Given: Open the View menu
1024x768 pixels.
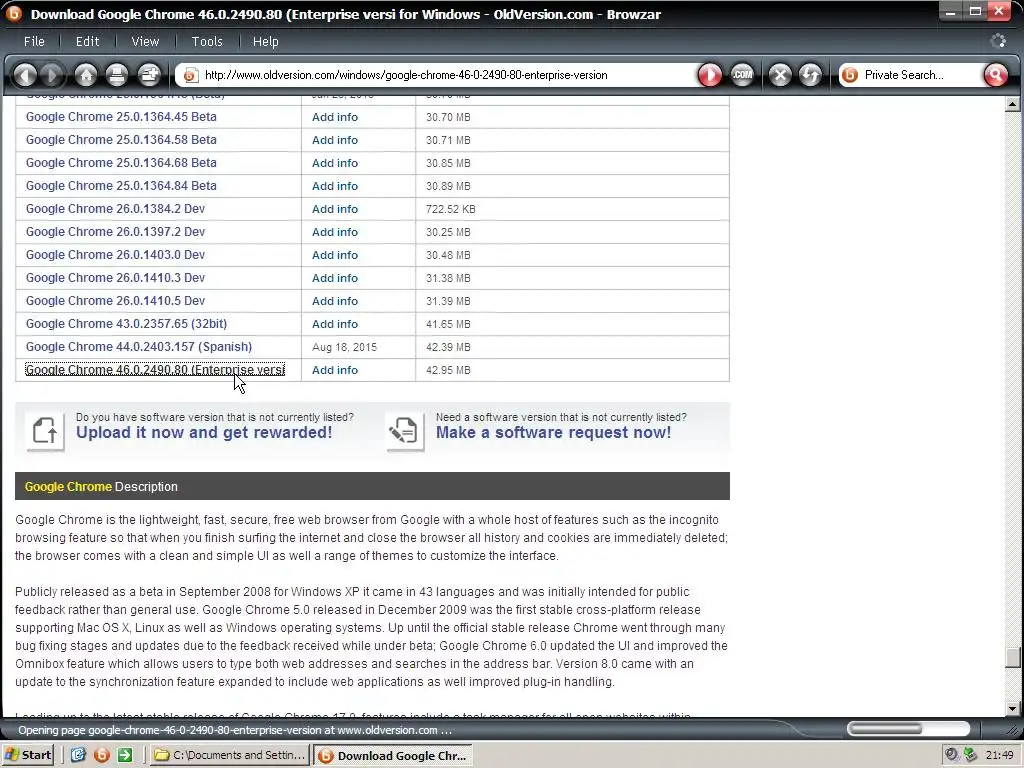Looking at the screenshot, I should (145, 41).
